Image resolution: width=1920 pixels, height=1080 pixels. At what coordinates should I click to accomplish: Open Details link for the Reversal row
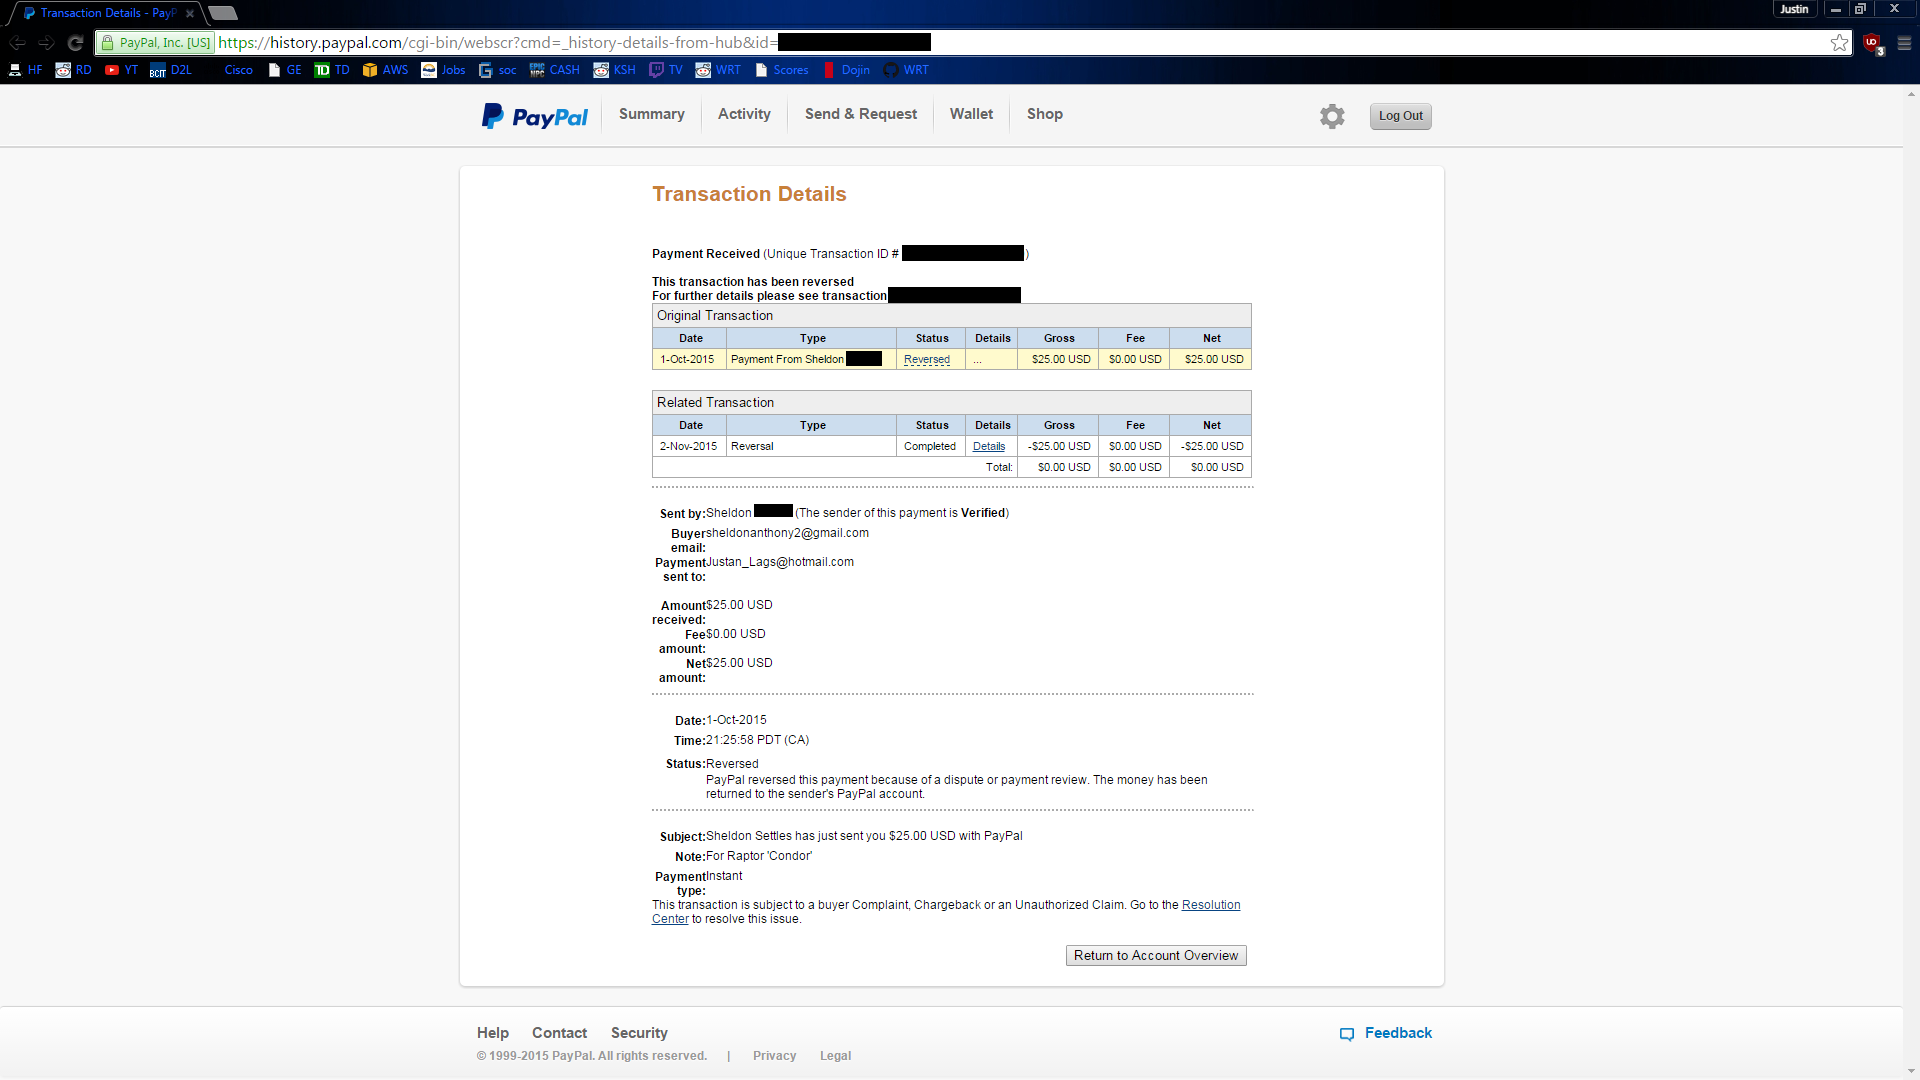pos(989,447)
